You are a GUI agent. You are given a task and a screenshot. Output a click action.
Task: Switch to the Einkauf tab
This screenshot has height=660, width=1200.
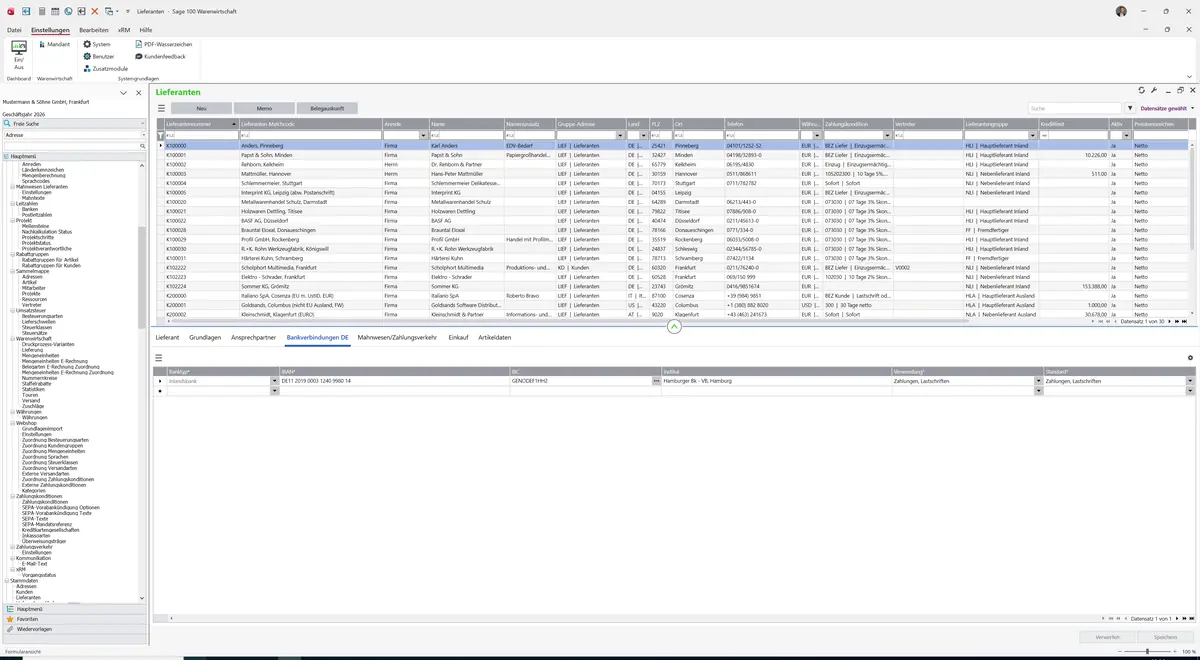pyautogui.click(x=458, y=338)
